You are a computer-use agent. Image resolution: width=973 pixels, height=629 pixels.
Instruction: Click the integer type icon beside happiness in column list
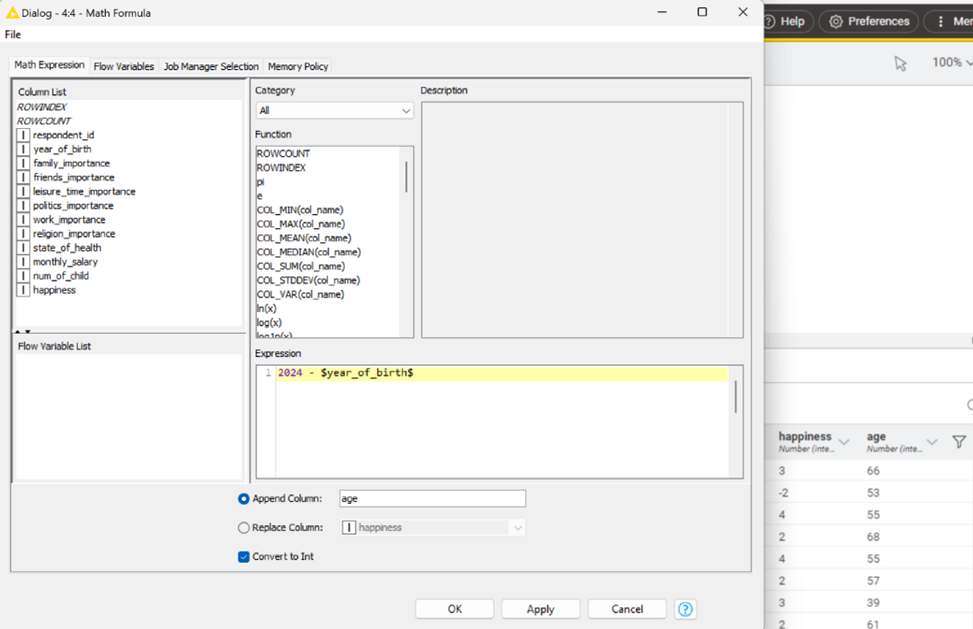point(23,290)
